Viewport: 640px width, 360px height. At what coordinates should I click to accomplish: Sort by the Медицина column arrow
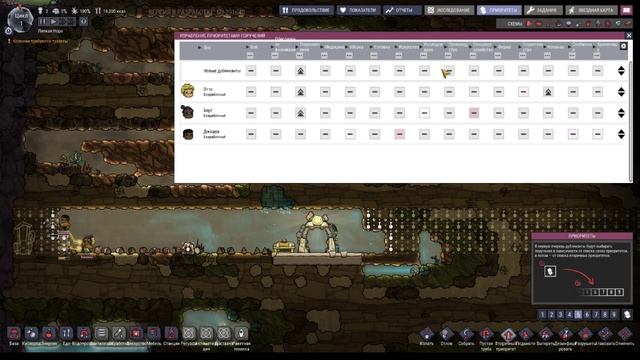pos(322,47)
